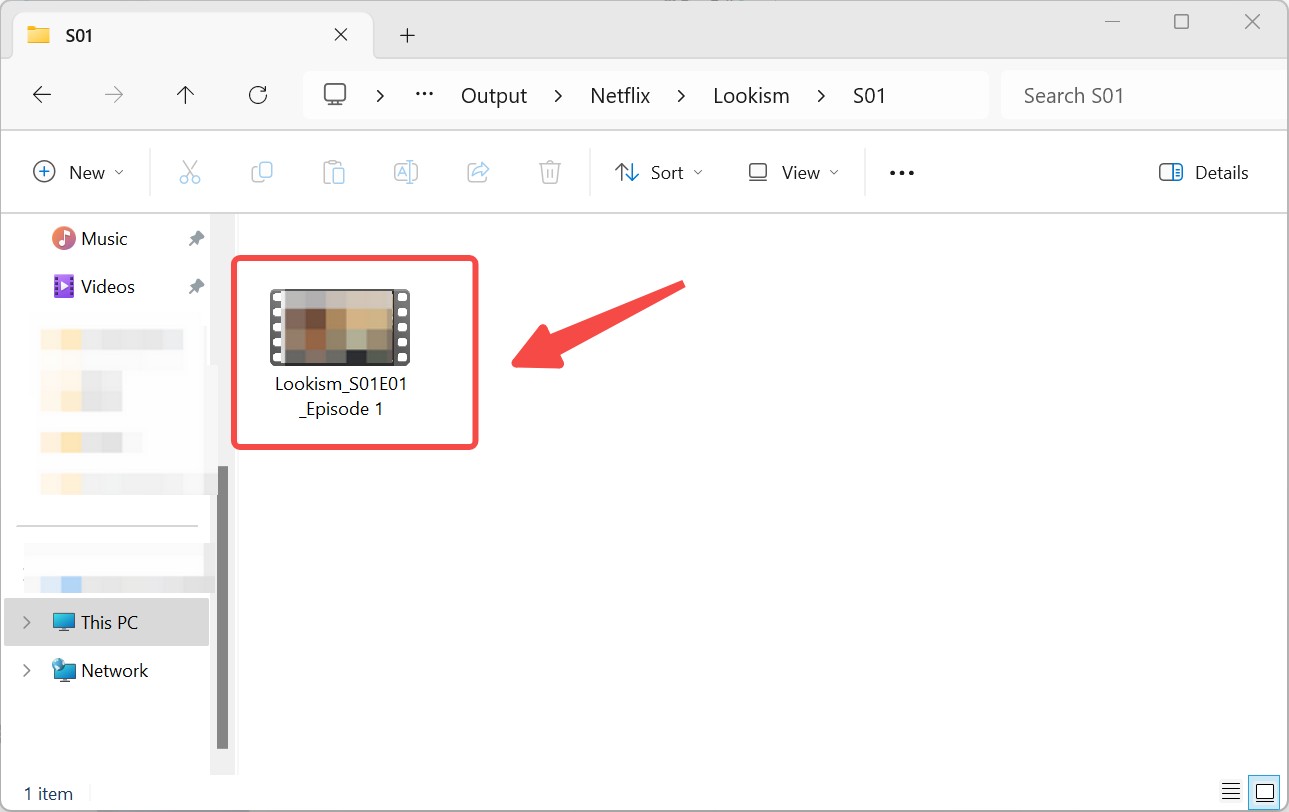1289x812 pixels.
Task: Switch to details list view layout
Action: (x=1231, y=791)
